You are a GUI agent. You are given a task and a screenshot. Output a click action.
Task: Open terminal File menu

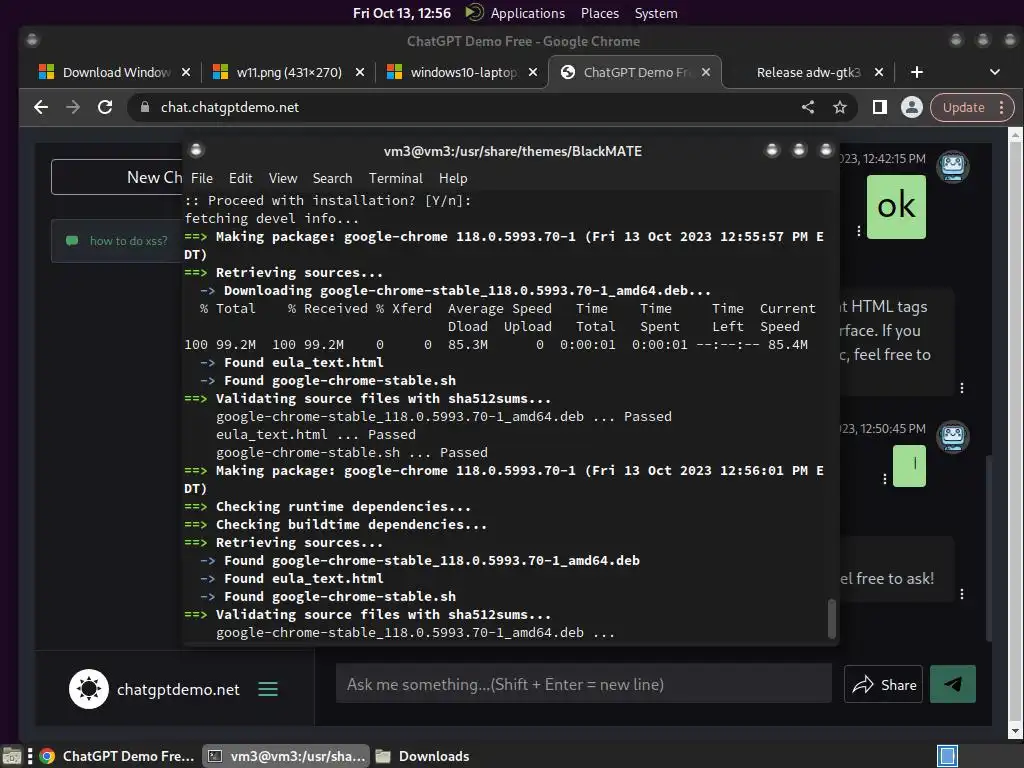(202, 178)
